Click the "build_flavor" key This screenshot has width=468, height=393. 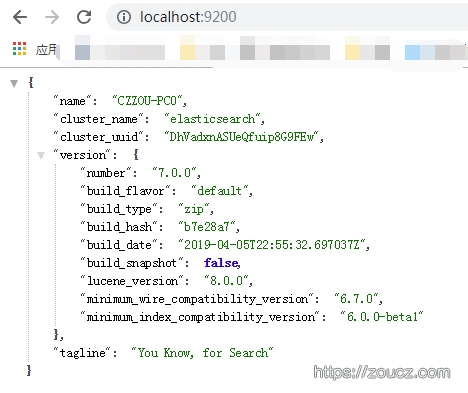coord(125,191)
